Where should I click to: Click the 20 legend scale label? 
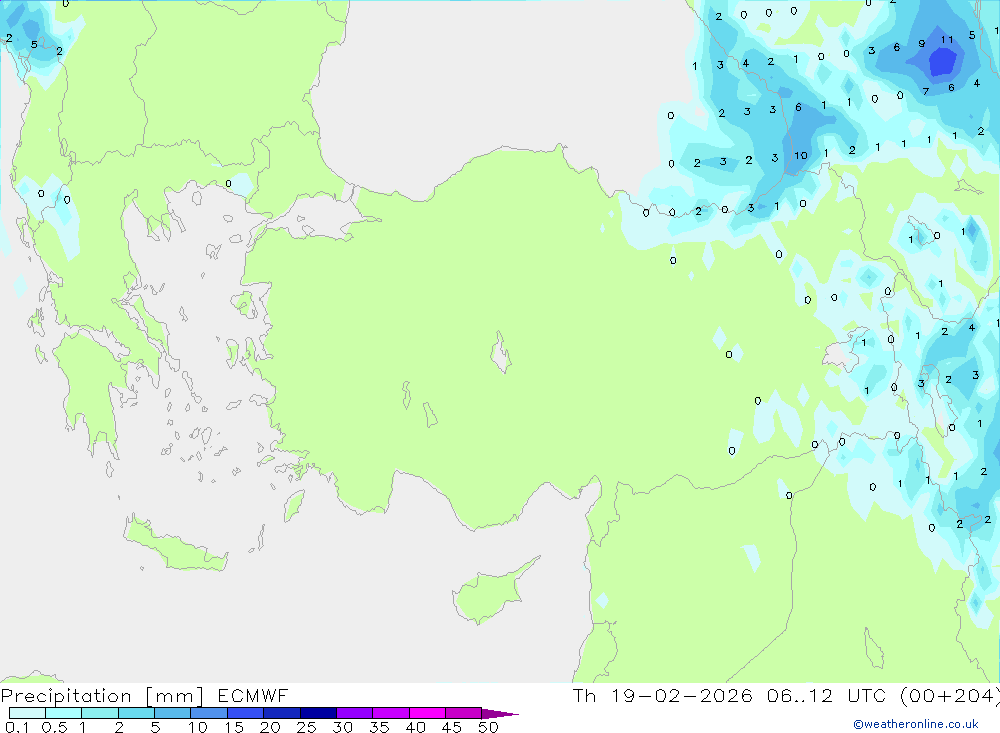pos(270,727)
